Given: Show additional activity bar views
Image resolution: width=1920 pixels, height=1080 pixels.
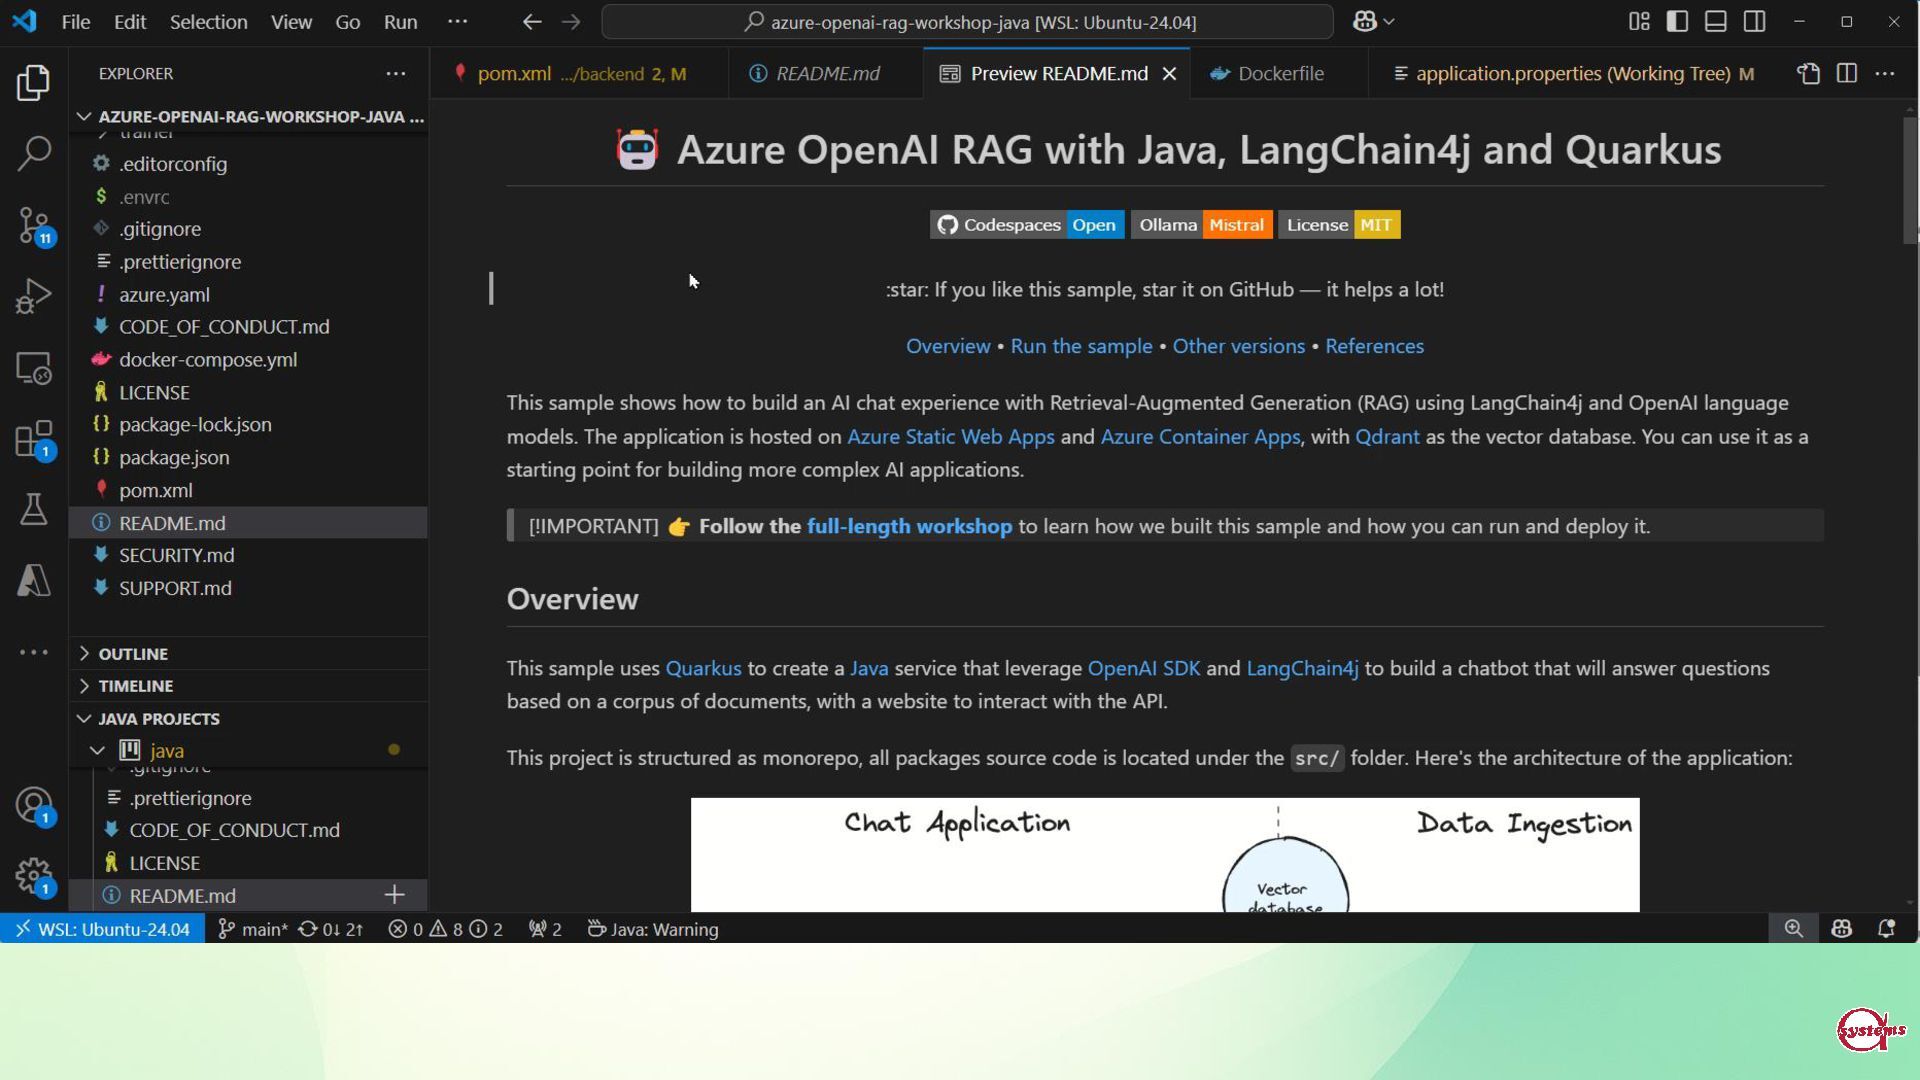Looking at the screenshot, I should 33,652.
